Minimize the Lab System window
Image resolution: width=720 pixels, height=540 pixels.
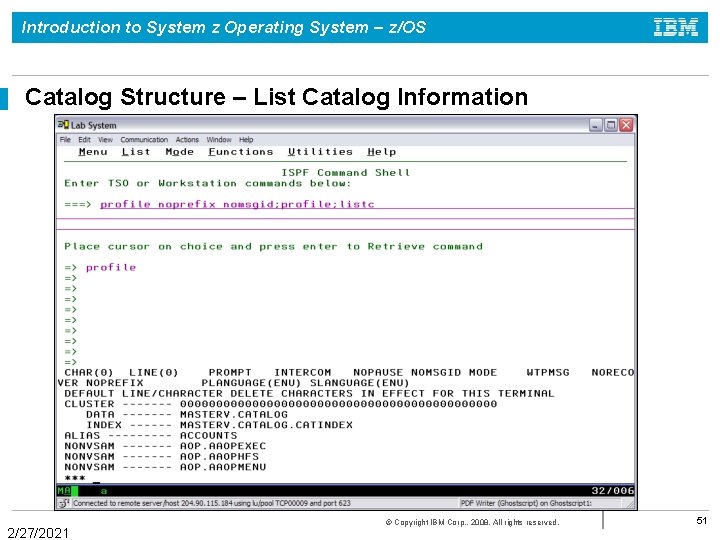(x=596, y=125)
